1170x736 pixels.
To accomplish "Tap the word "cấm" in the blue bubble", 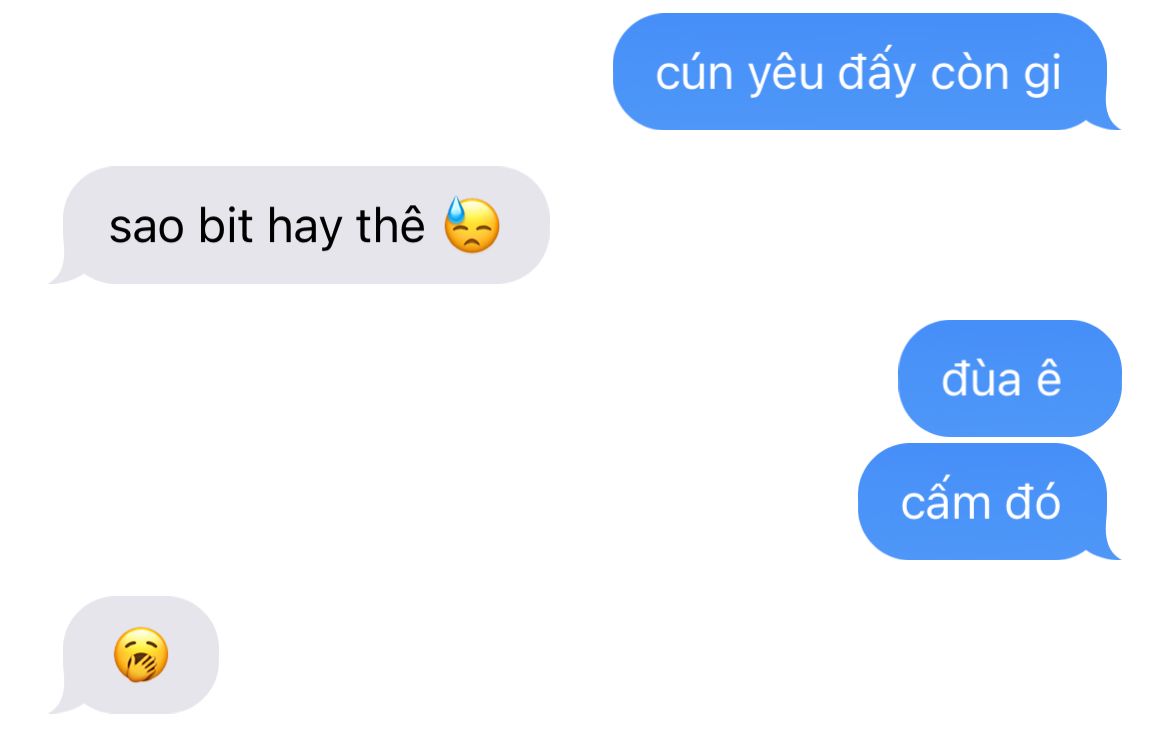I will [x=945, y=500].
